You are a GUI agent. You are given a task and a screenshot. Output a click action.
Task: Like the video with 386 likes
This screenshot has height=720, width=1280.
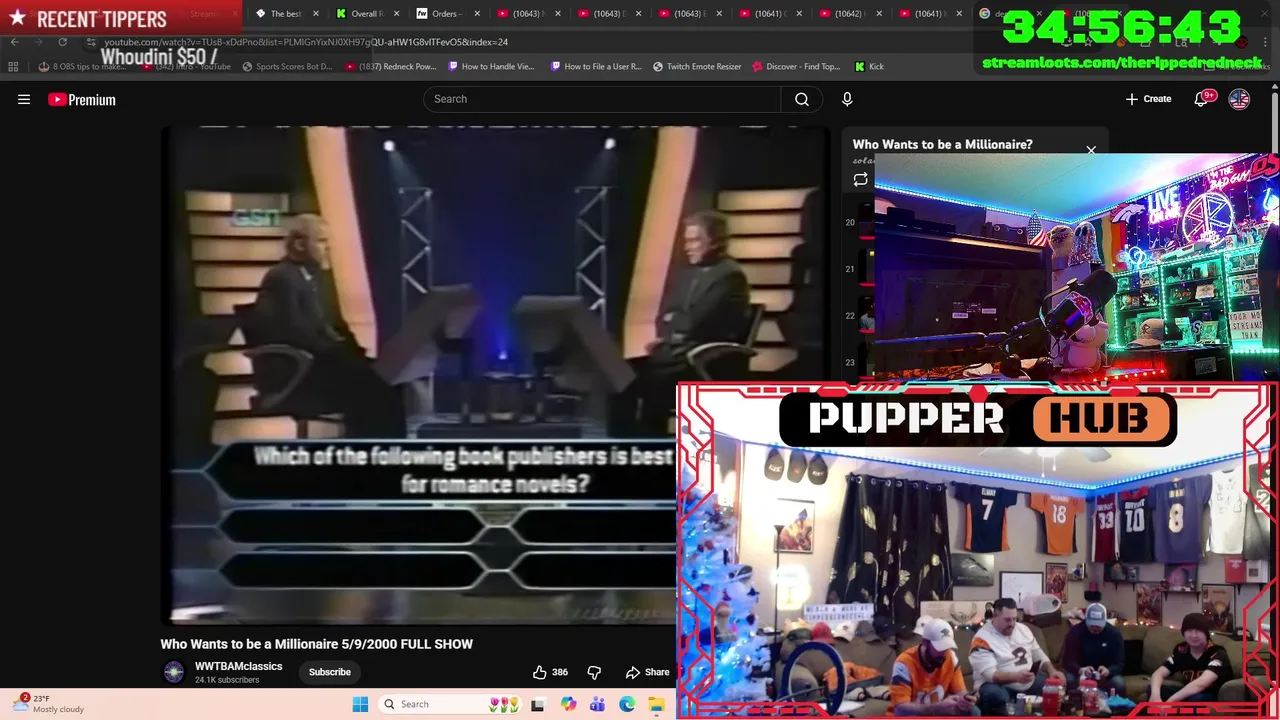point(550,672)
